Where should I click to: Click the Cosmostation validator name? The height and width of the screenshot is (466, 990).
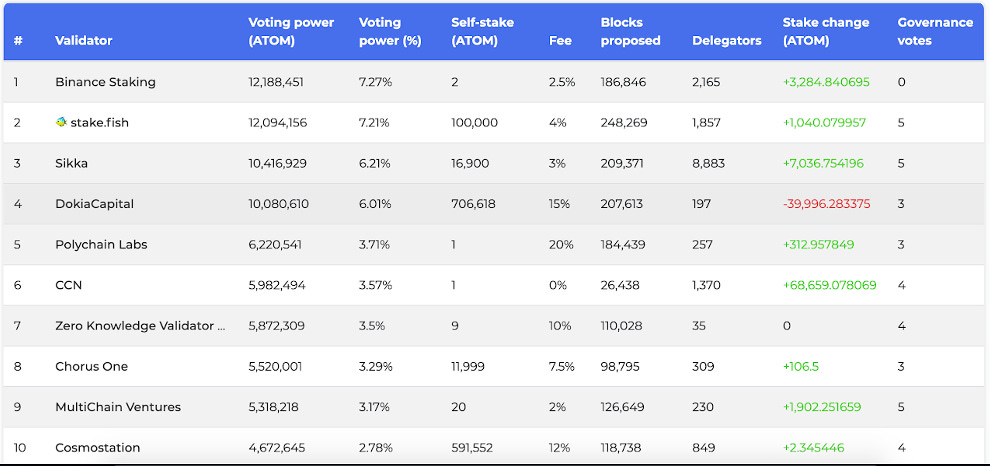point(97,447)
